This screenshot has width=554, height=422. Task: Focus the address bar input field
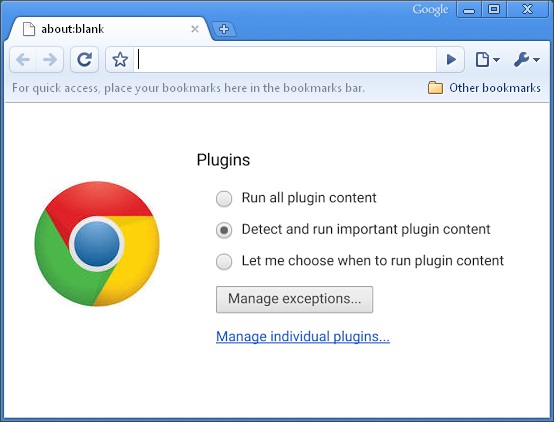pos(285,59)
